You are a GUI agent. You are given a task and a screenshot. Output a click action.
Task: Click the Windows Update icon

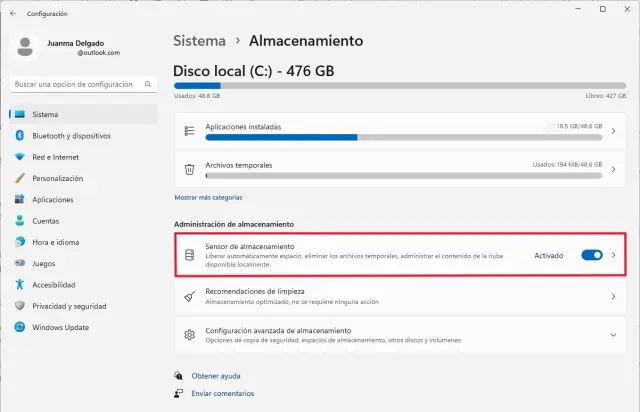coord(19,327)
